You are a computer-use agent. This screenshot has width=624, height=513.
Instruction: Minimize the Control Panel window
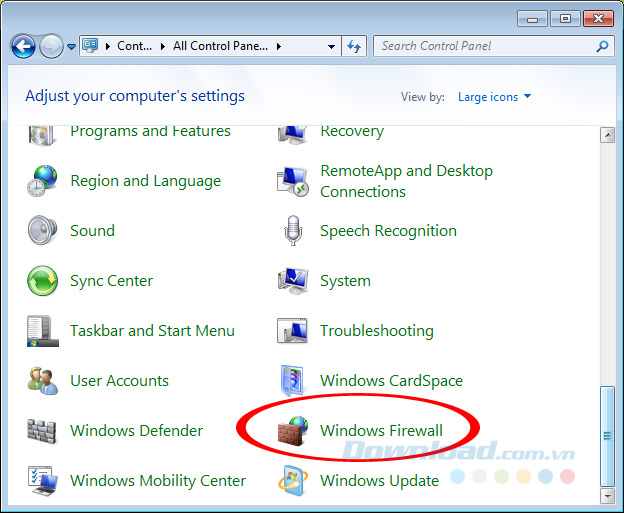[x=532, y=19]
